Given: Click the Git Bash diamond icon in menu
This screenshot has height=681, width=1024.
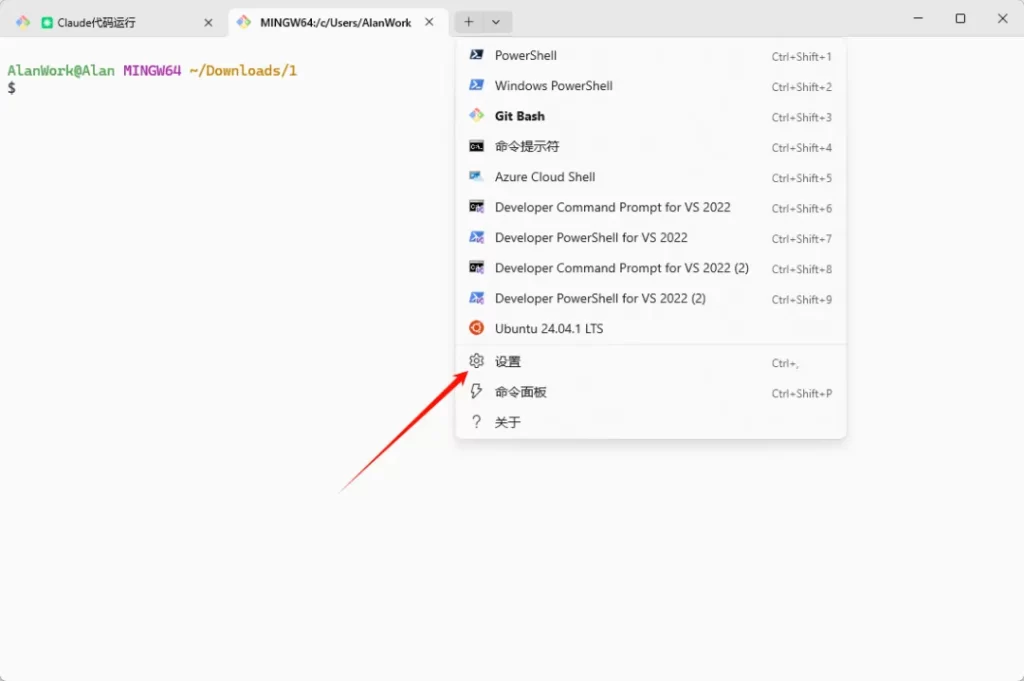Looking at the screenshot, I should click(477, 116).
